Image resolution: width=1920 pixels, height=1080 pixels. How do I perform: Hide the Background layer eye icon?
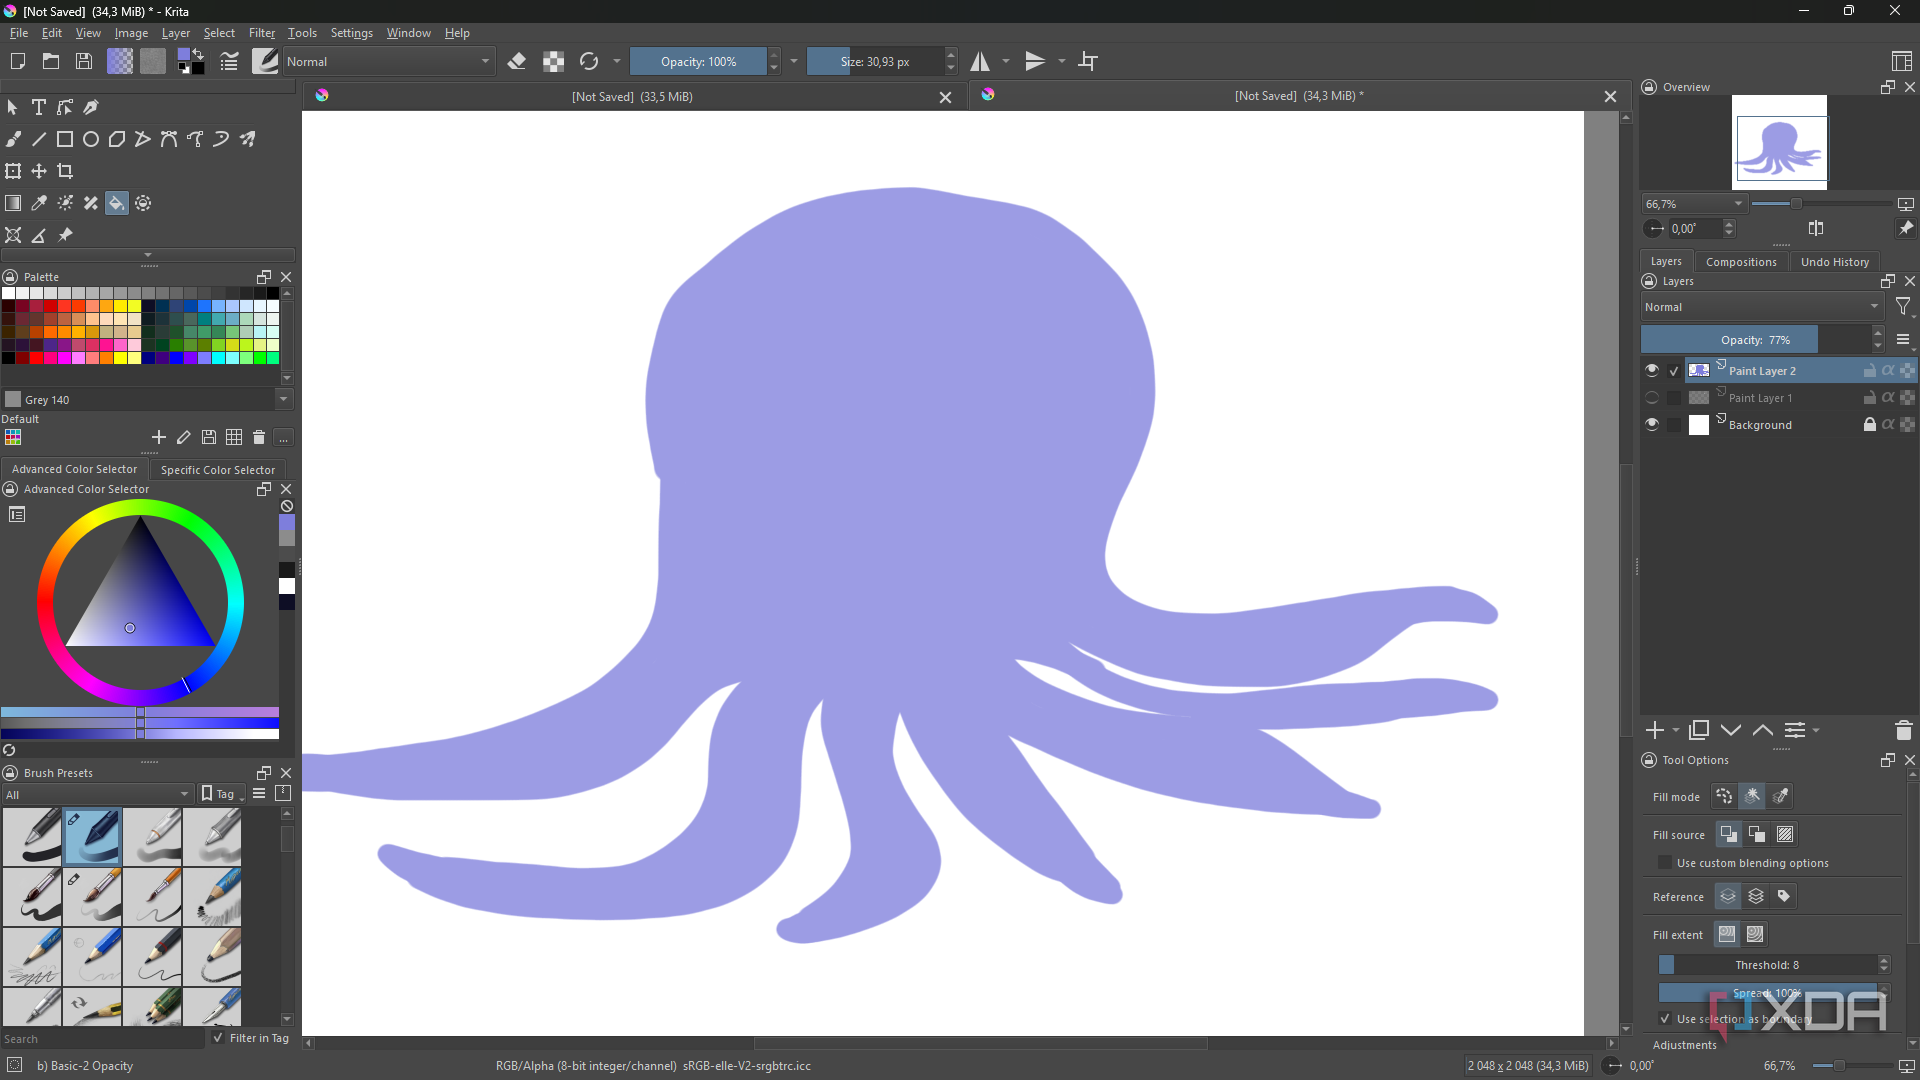tap(1652, 424)
